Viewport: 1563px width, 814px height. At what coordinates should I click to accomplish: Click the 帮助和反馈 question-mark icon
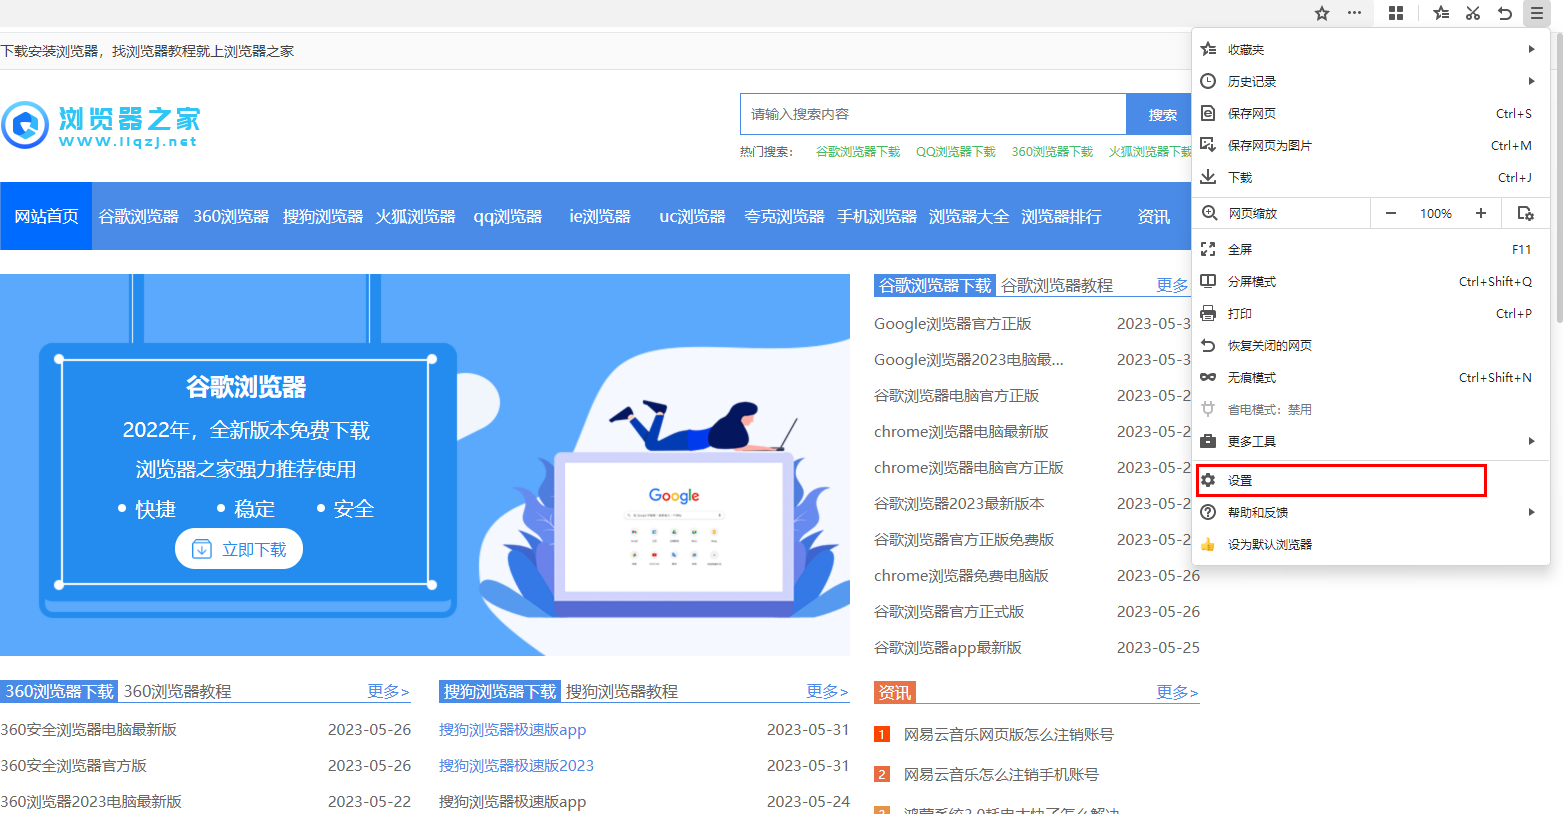(x=1208, y=512)
